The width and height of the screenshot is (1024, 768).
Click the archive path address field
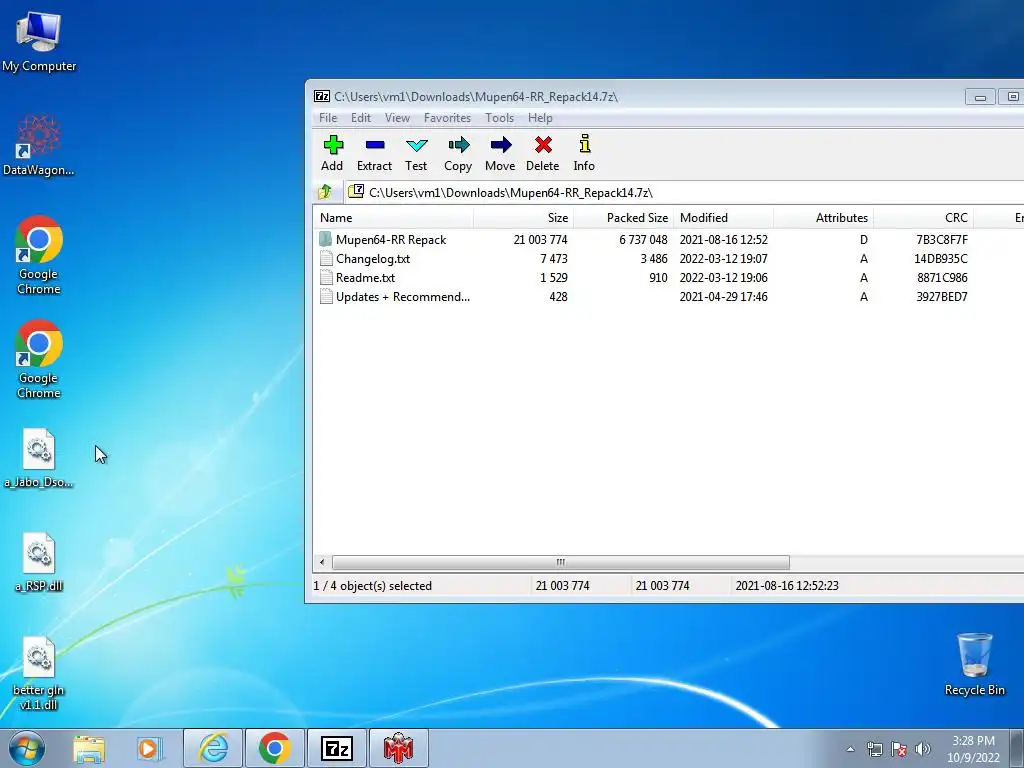pyautogui.click(x=684, y=192)
